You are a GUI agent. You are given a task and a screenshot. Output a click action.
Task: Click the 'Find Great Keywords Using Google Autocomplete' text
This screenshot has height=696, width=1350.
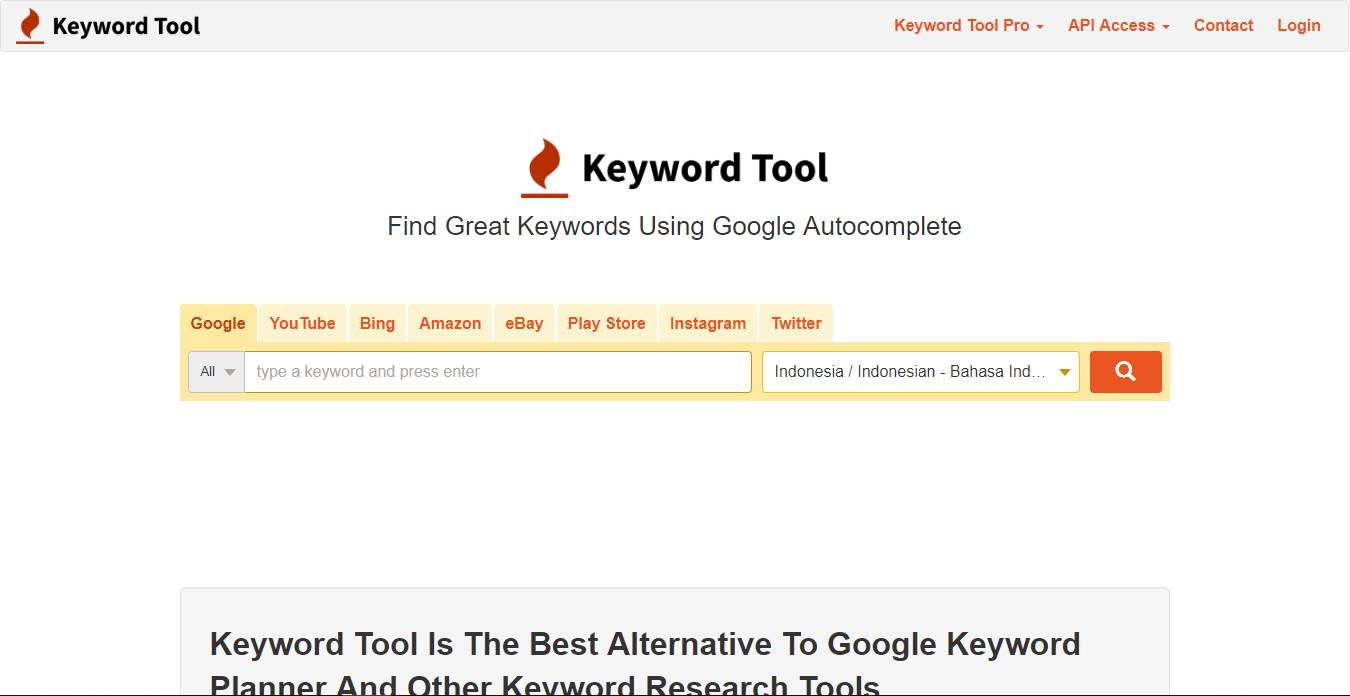pos(675,227)
